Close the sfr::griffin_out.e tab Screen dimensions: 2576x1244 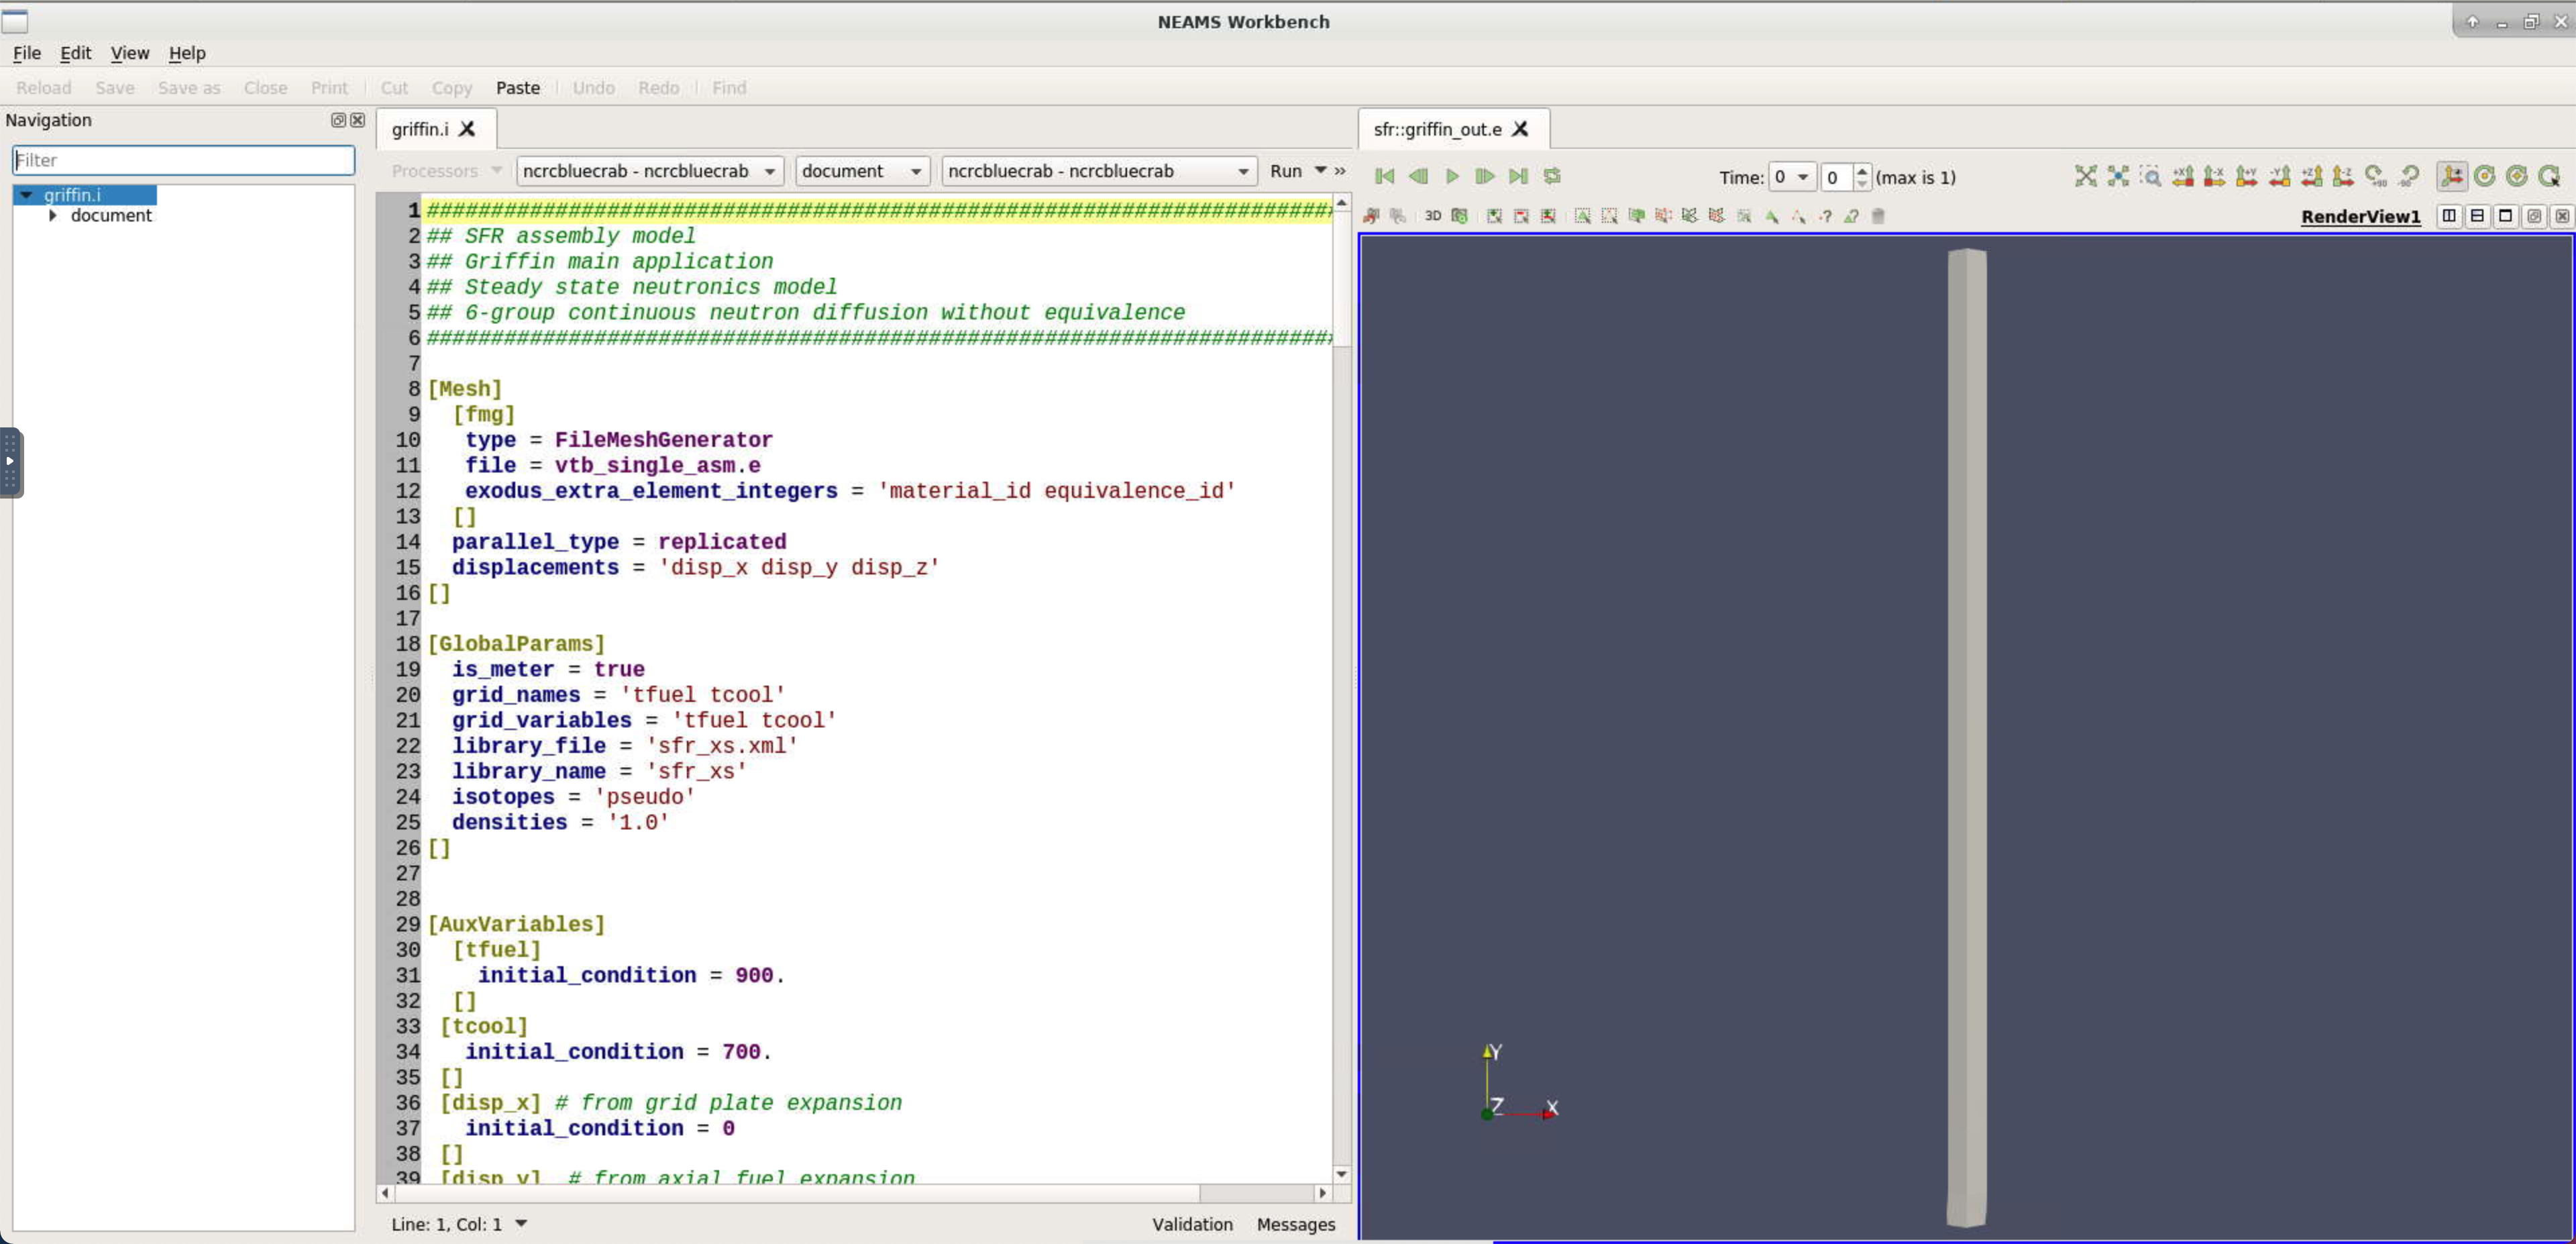click(1520, 129)
